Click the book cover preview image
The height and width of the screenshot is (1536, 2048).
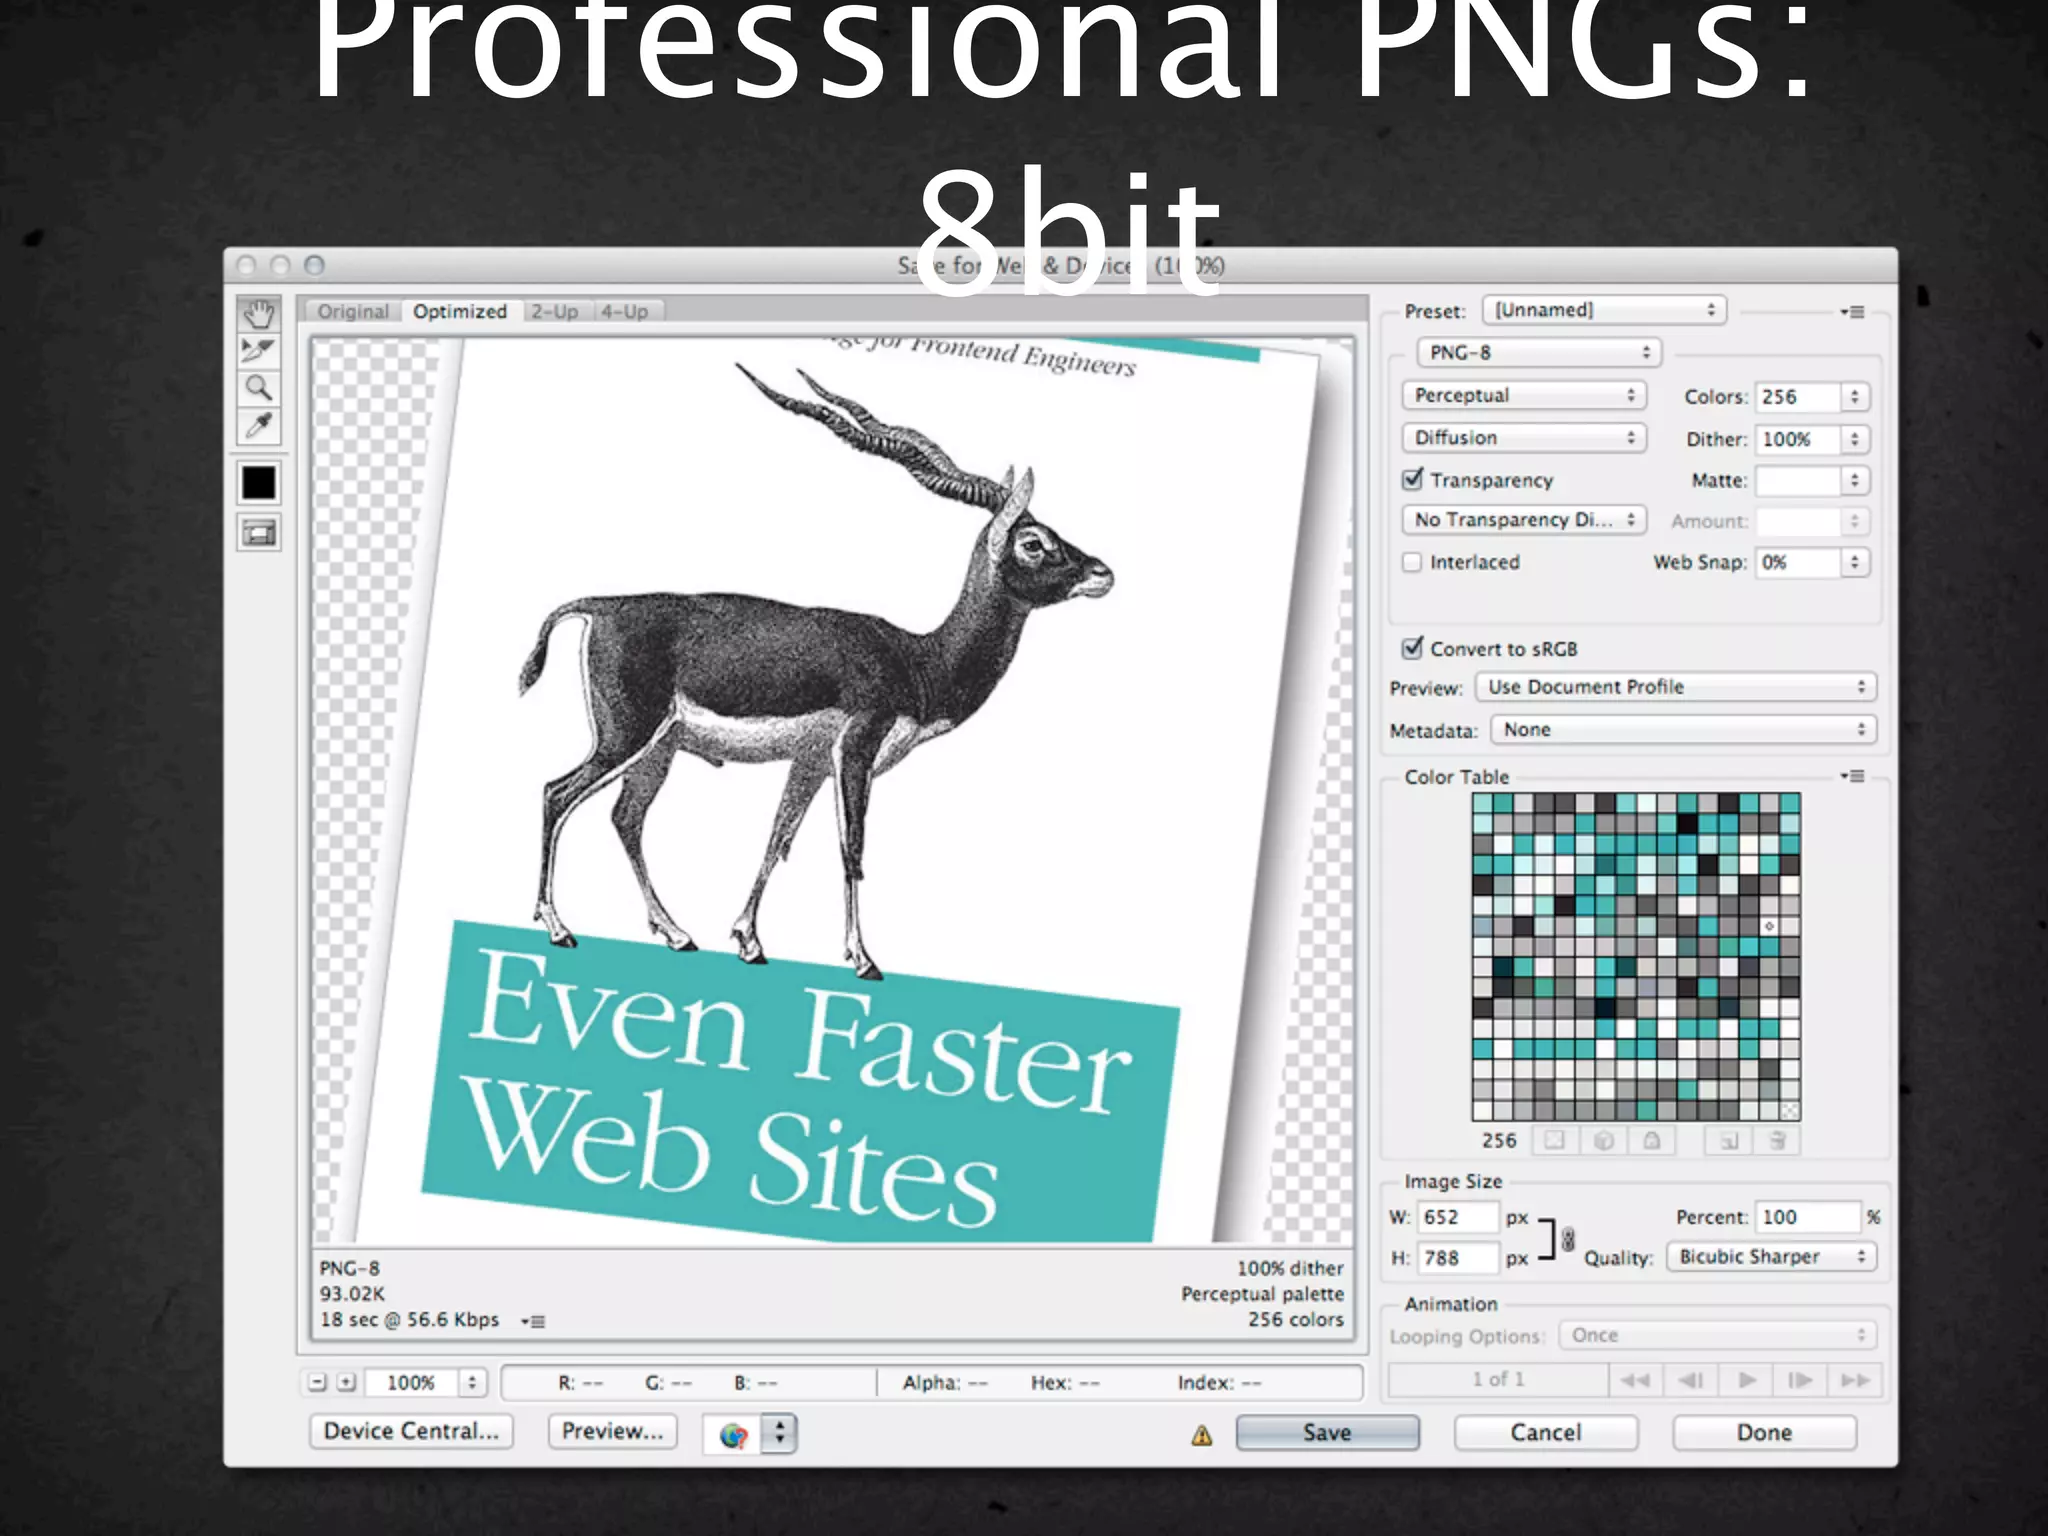click(x=833, y=791)
